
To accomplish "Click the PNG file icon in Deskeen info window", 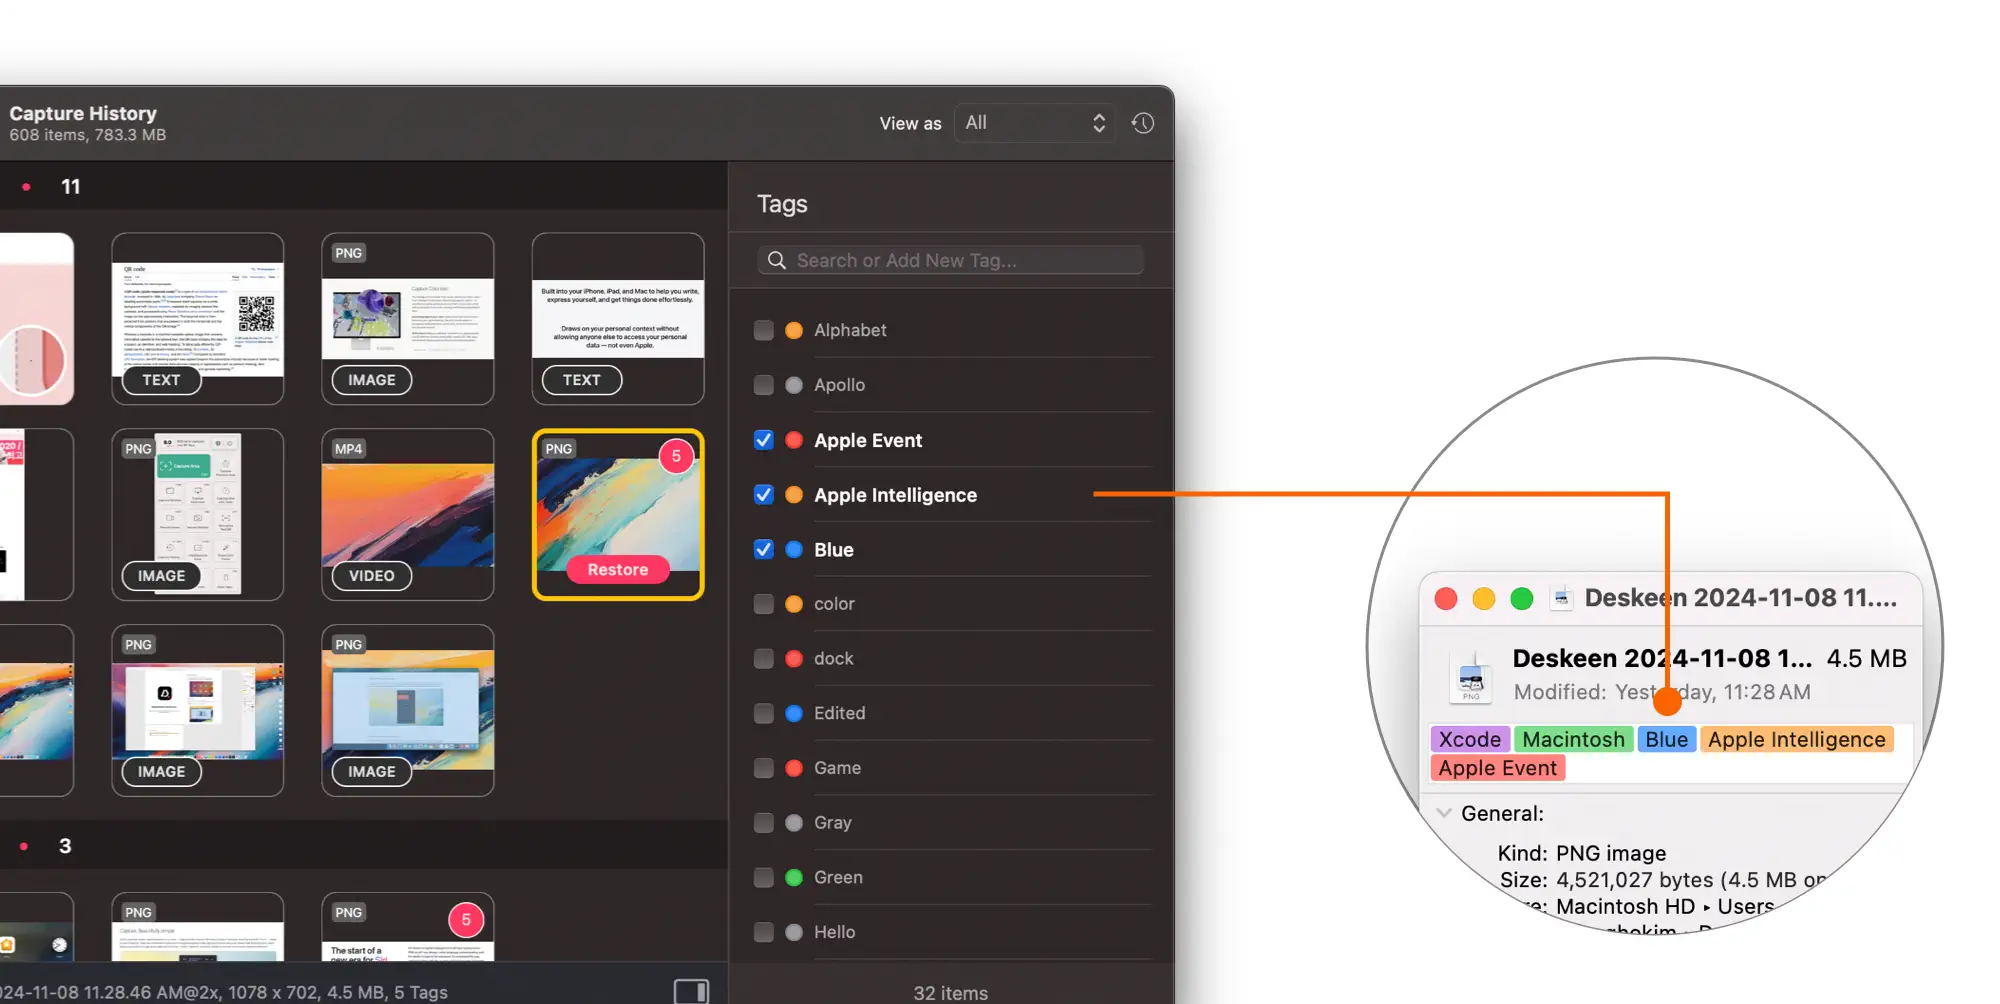I will click(x=1471, y=676).
